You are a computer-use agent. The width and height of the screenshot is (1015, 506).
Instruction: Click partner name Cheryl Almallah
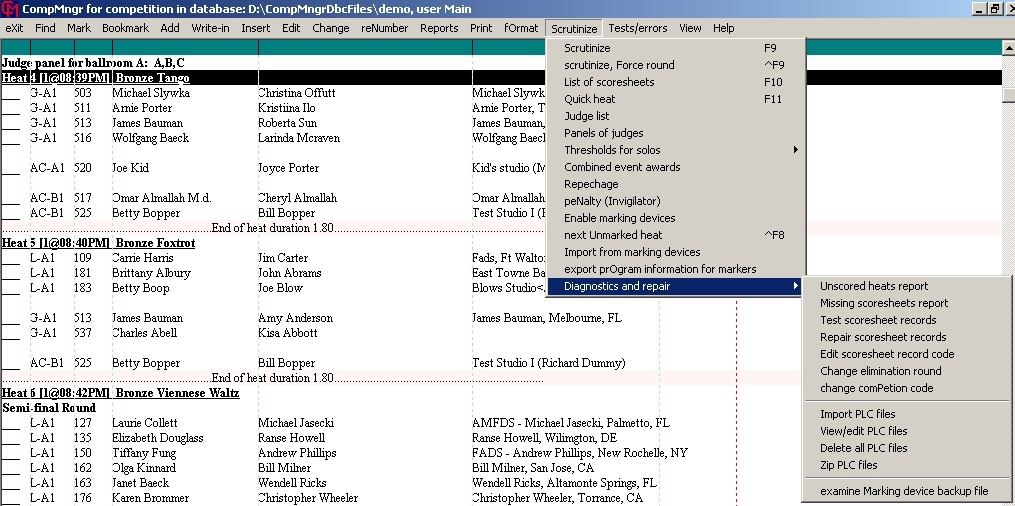pos(297,198)
